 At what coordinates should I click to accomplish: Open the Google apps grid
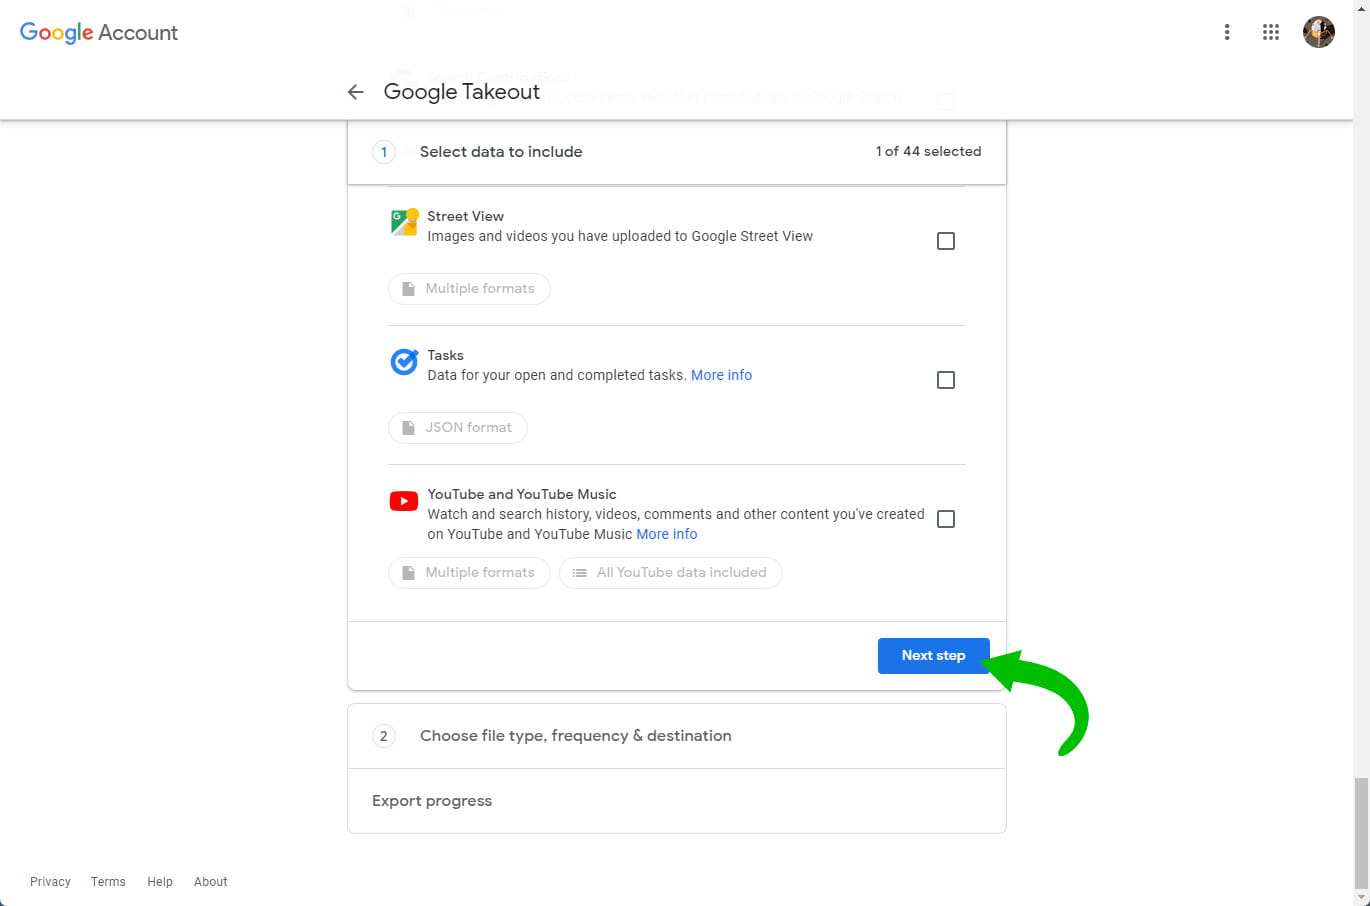coord(1271,32)
